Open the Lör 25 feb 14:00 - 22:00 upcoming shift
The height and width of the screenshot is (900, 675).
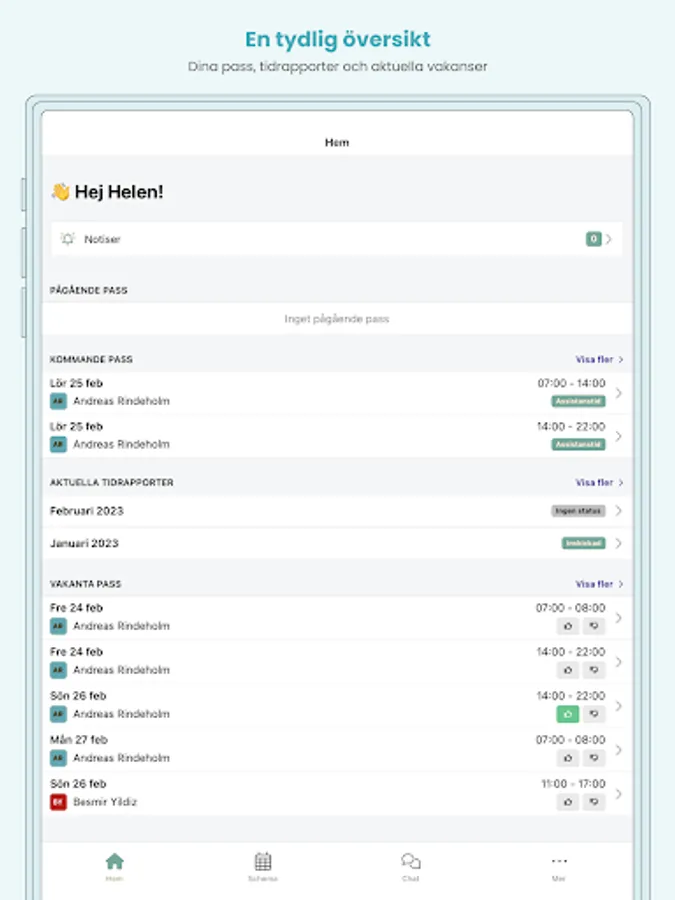click(x=336, y=436)
